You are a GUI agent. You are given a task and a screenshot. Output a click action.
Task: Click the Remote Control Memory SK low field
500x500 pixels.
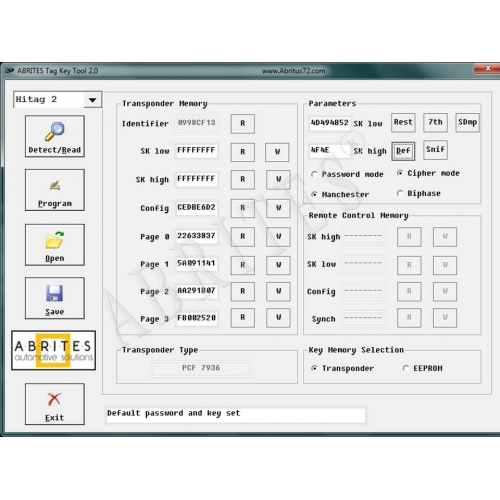(x=363, y=264)
